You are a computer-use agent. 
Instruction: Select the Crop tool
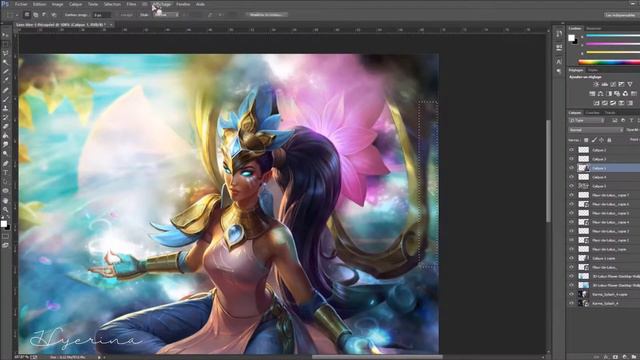[x=5, y=72]
